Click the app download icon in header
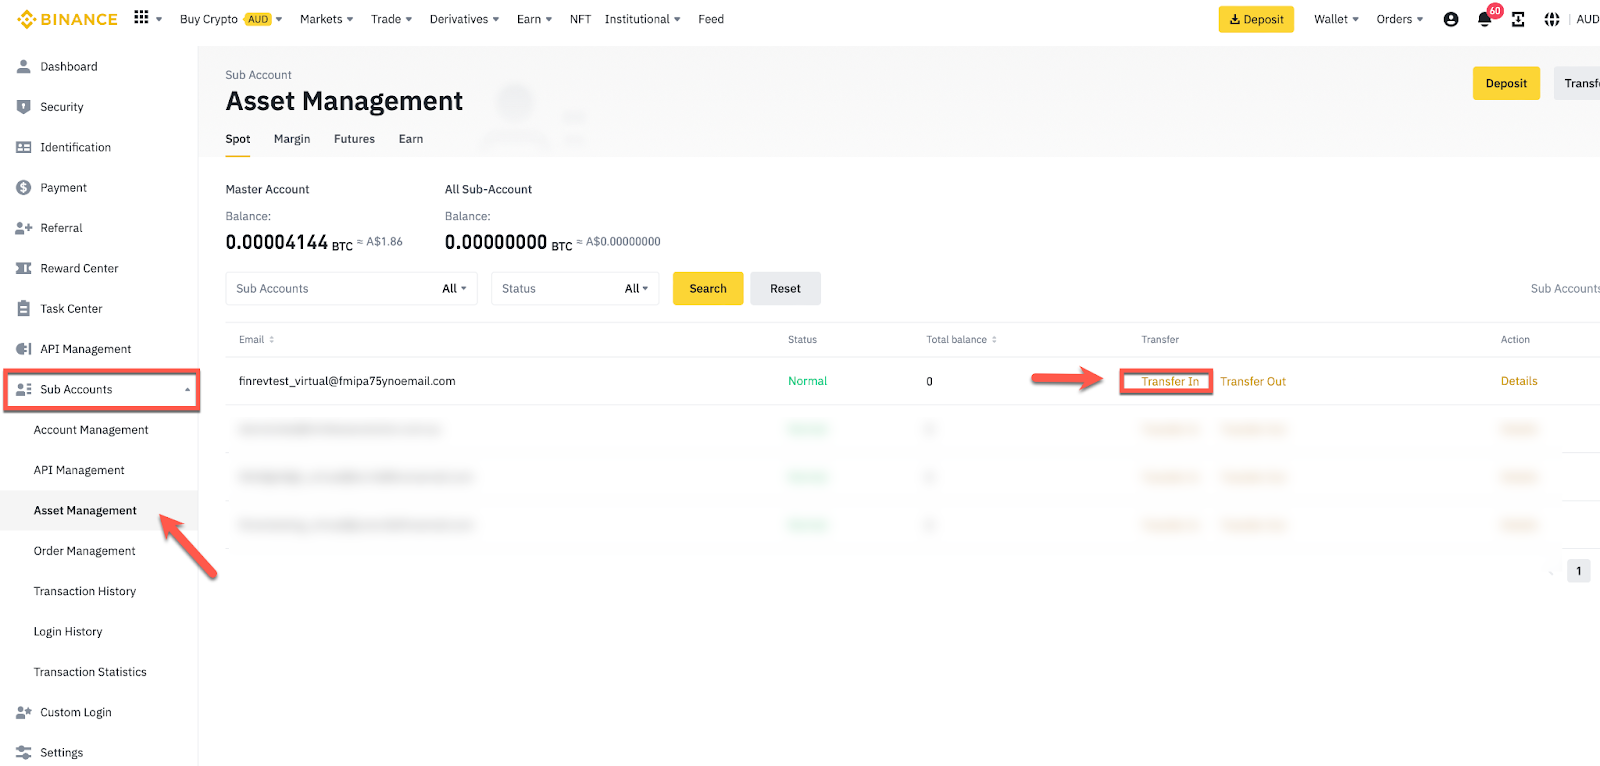Viewport: 1600px width, 766px height. [x=1518, y=19]
